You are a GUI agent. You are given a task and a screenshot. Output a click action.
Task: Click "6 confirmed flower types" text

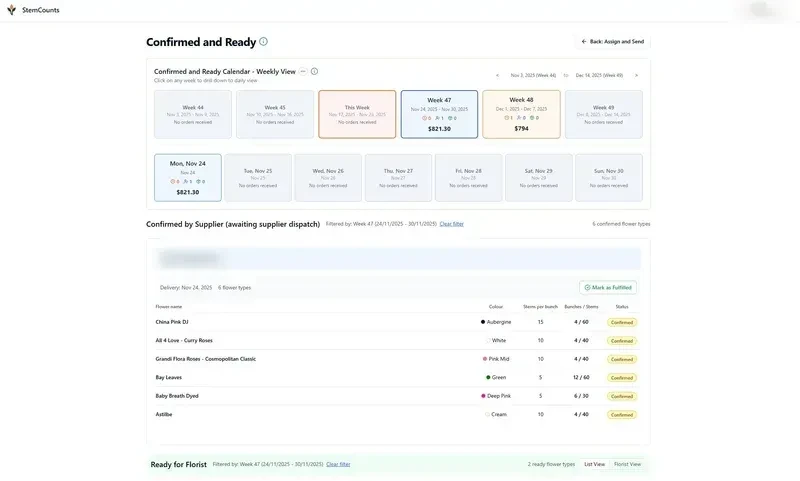pyautogui.click(x=621, y=224)
